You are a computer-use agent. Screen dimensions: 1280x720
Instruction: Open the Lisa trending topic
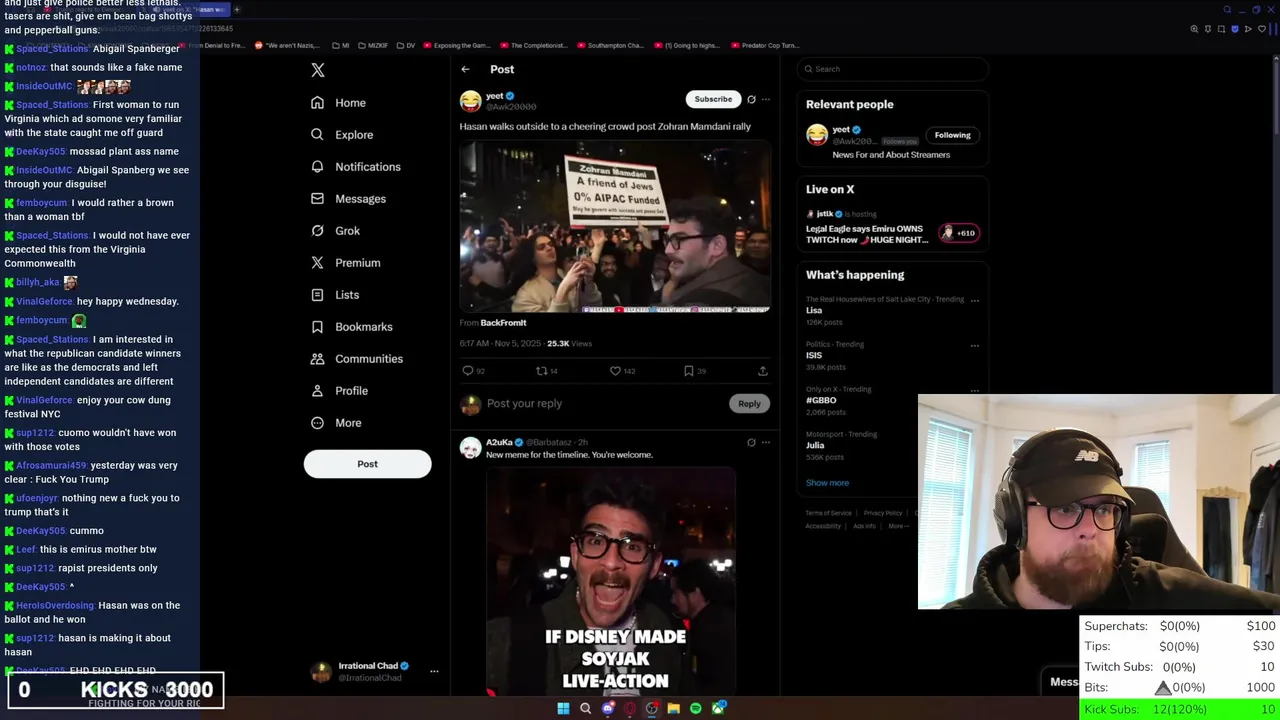click(814, 310)
